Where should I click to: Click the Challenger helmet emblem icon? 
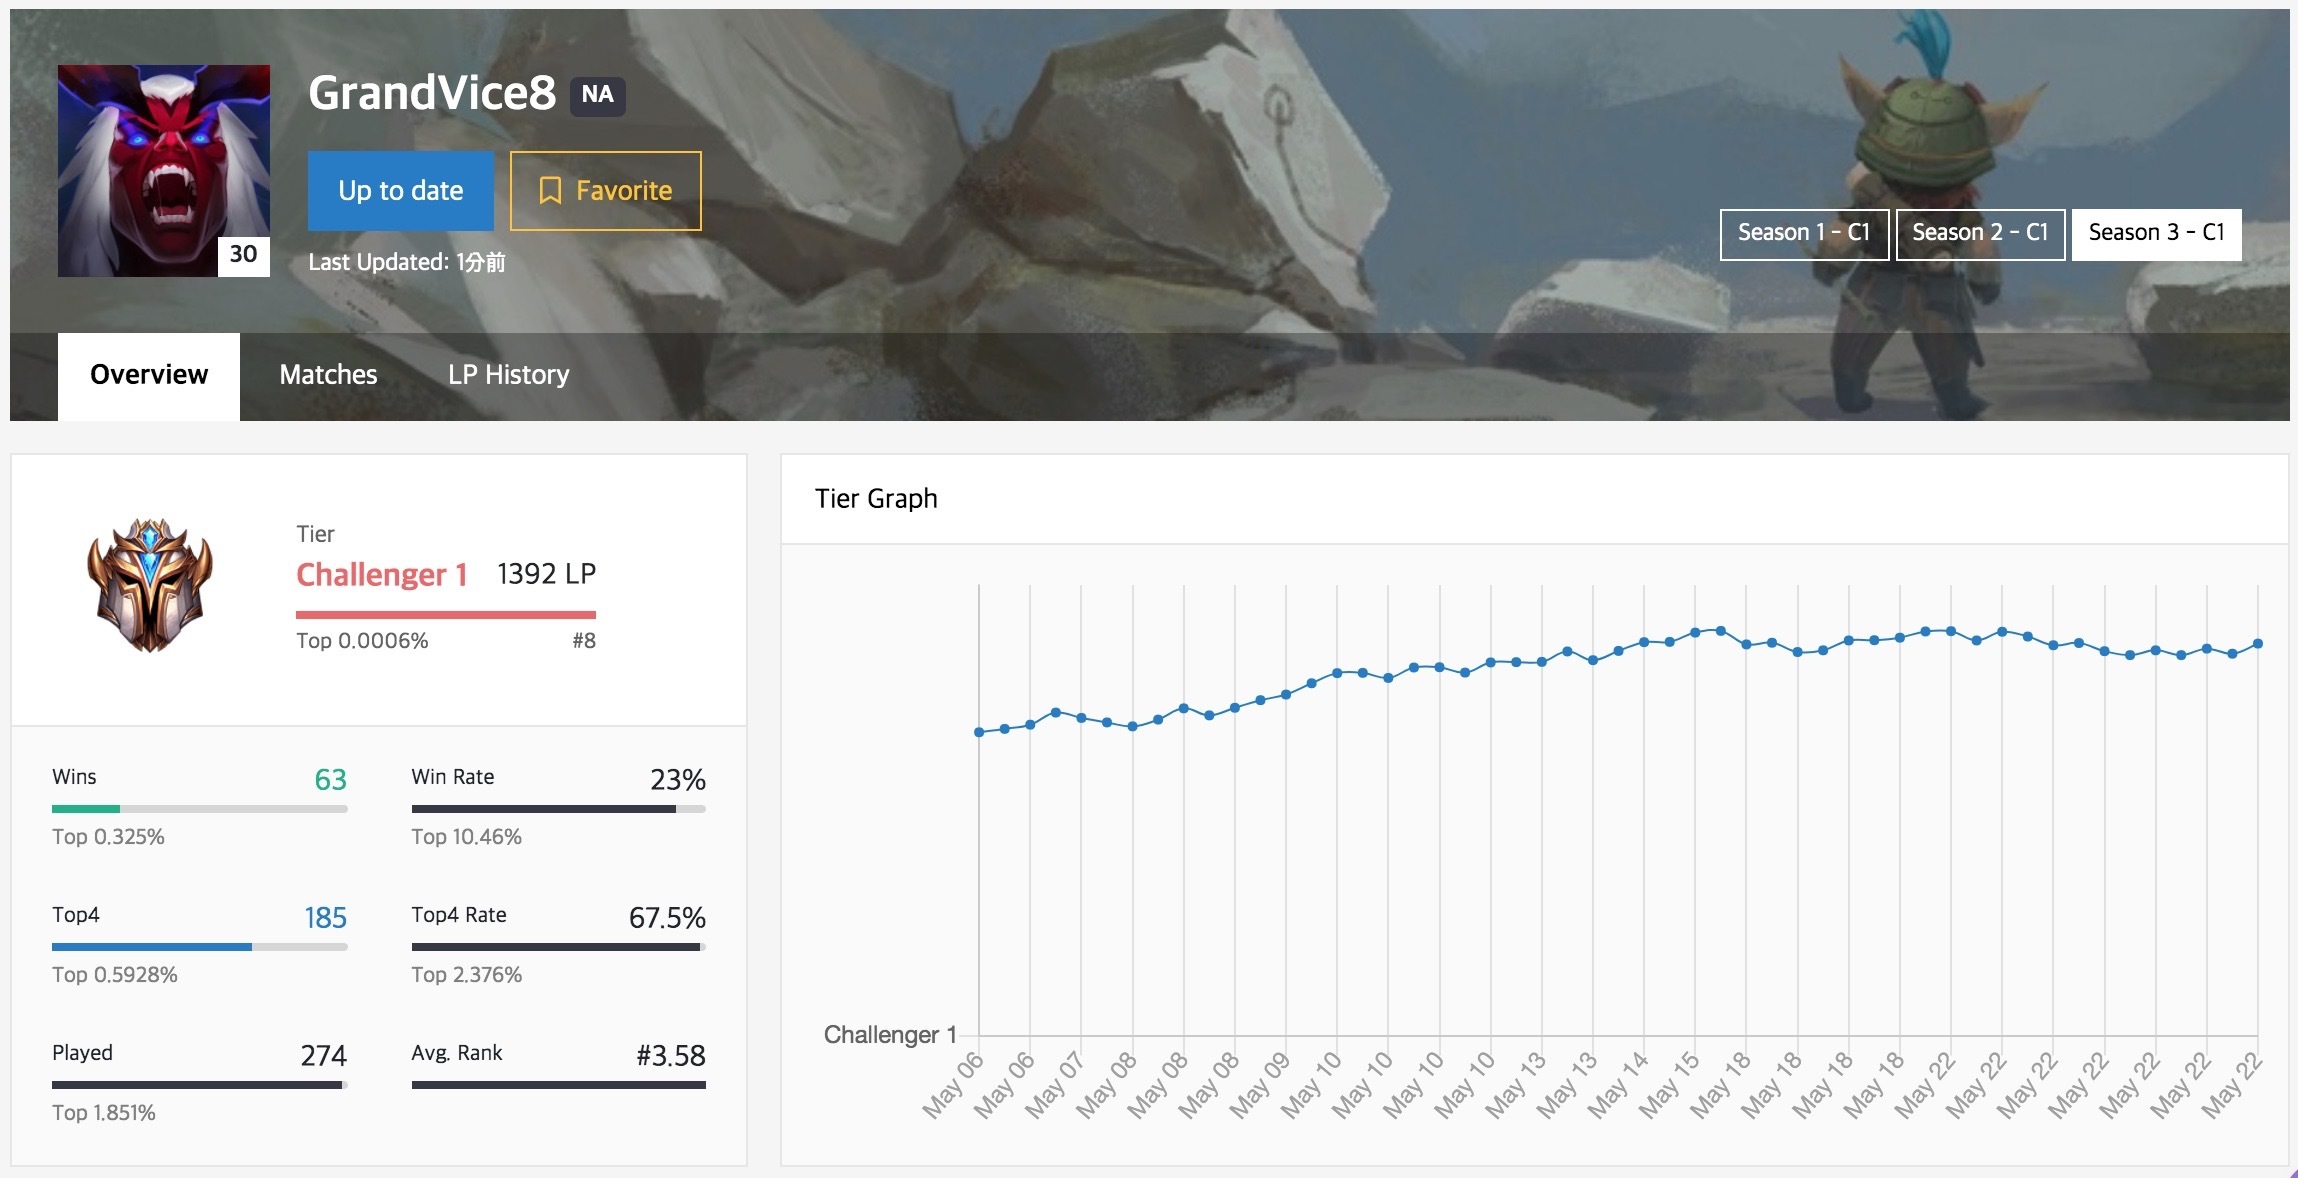[x=150, y=585]
